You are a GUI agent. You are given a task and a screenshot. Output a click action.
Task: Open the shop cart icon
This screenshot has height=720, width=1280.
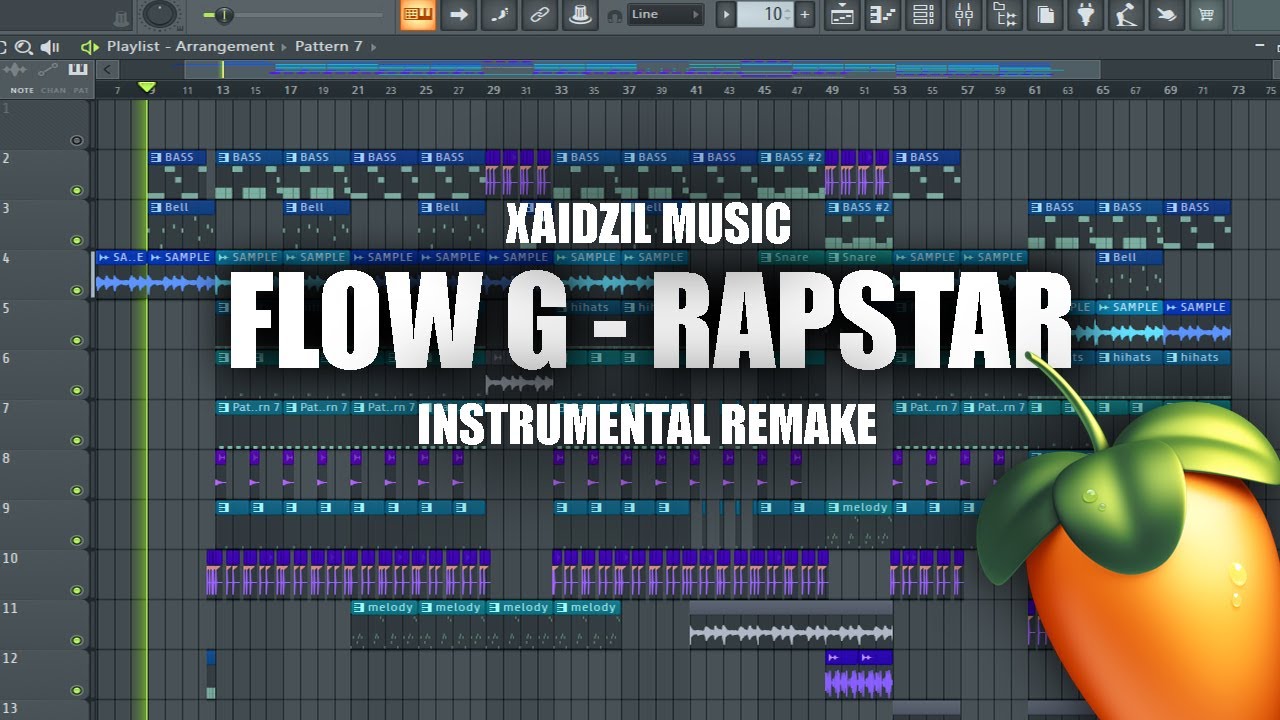pyautogui.click(x=1207, y=14)
